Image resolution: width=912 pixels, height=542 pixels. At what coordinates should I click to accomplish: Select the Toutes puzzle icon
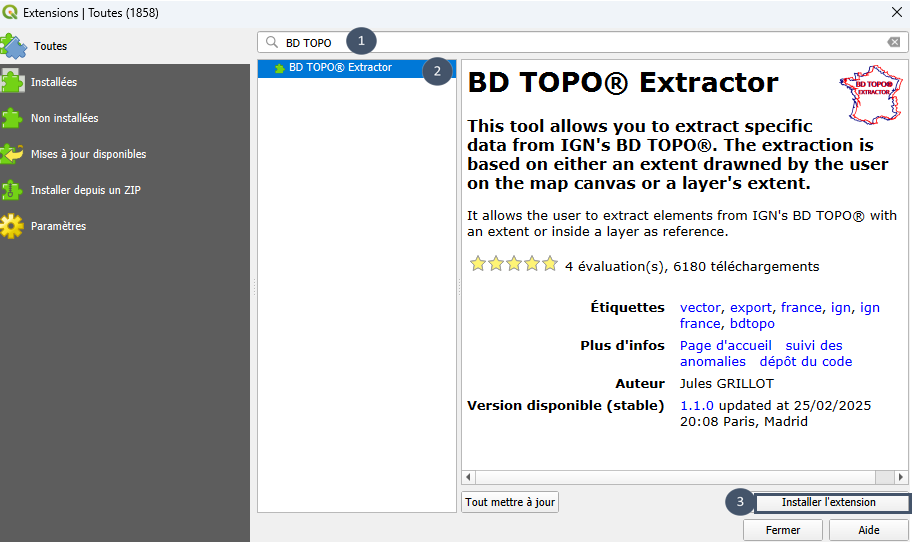[13, 46]
